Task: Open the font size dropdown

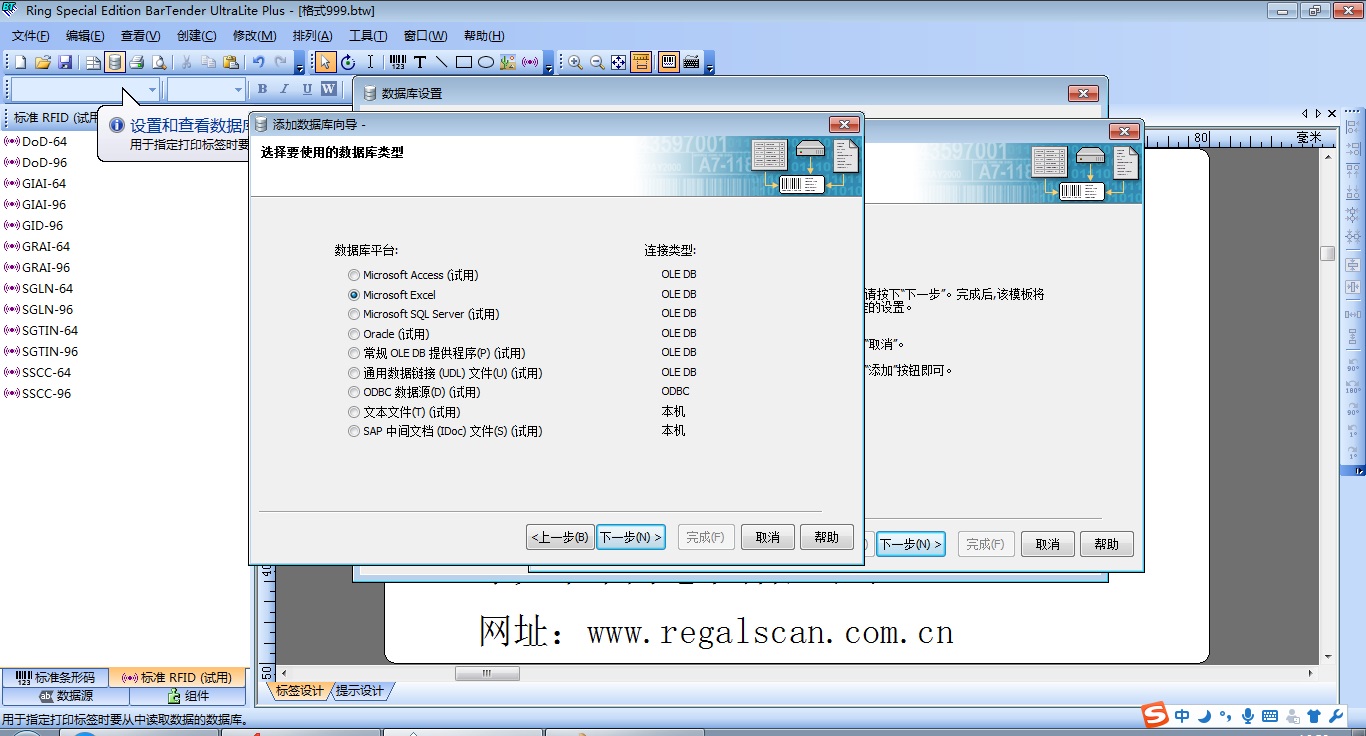Action: tap(238, 90)
